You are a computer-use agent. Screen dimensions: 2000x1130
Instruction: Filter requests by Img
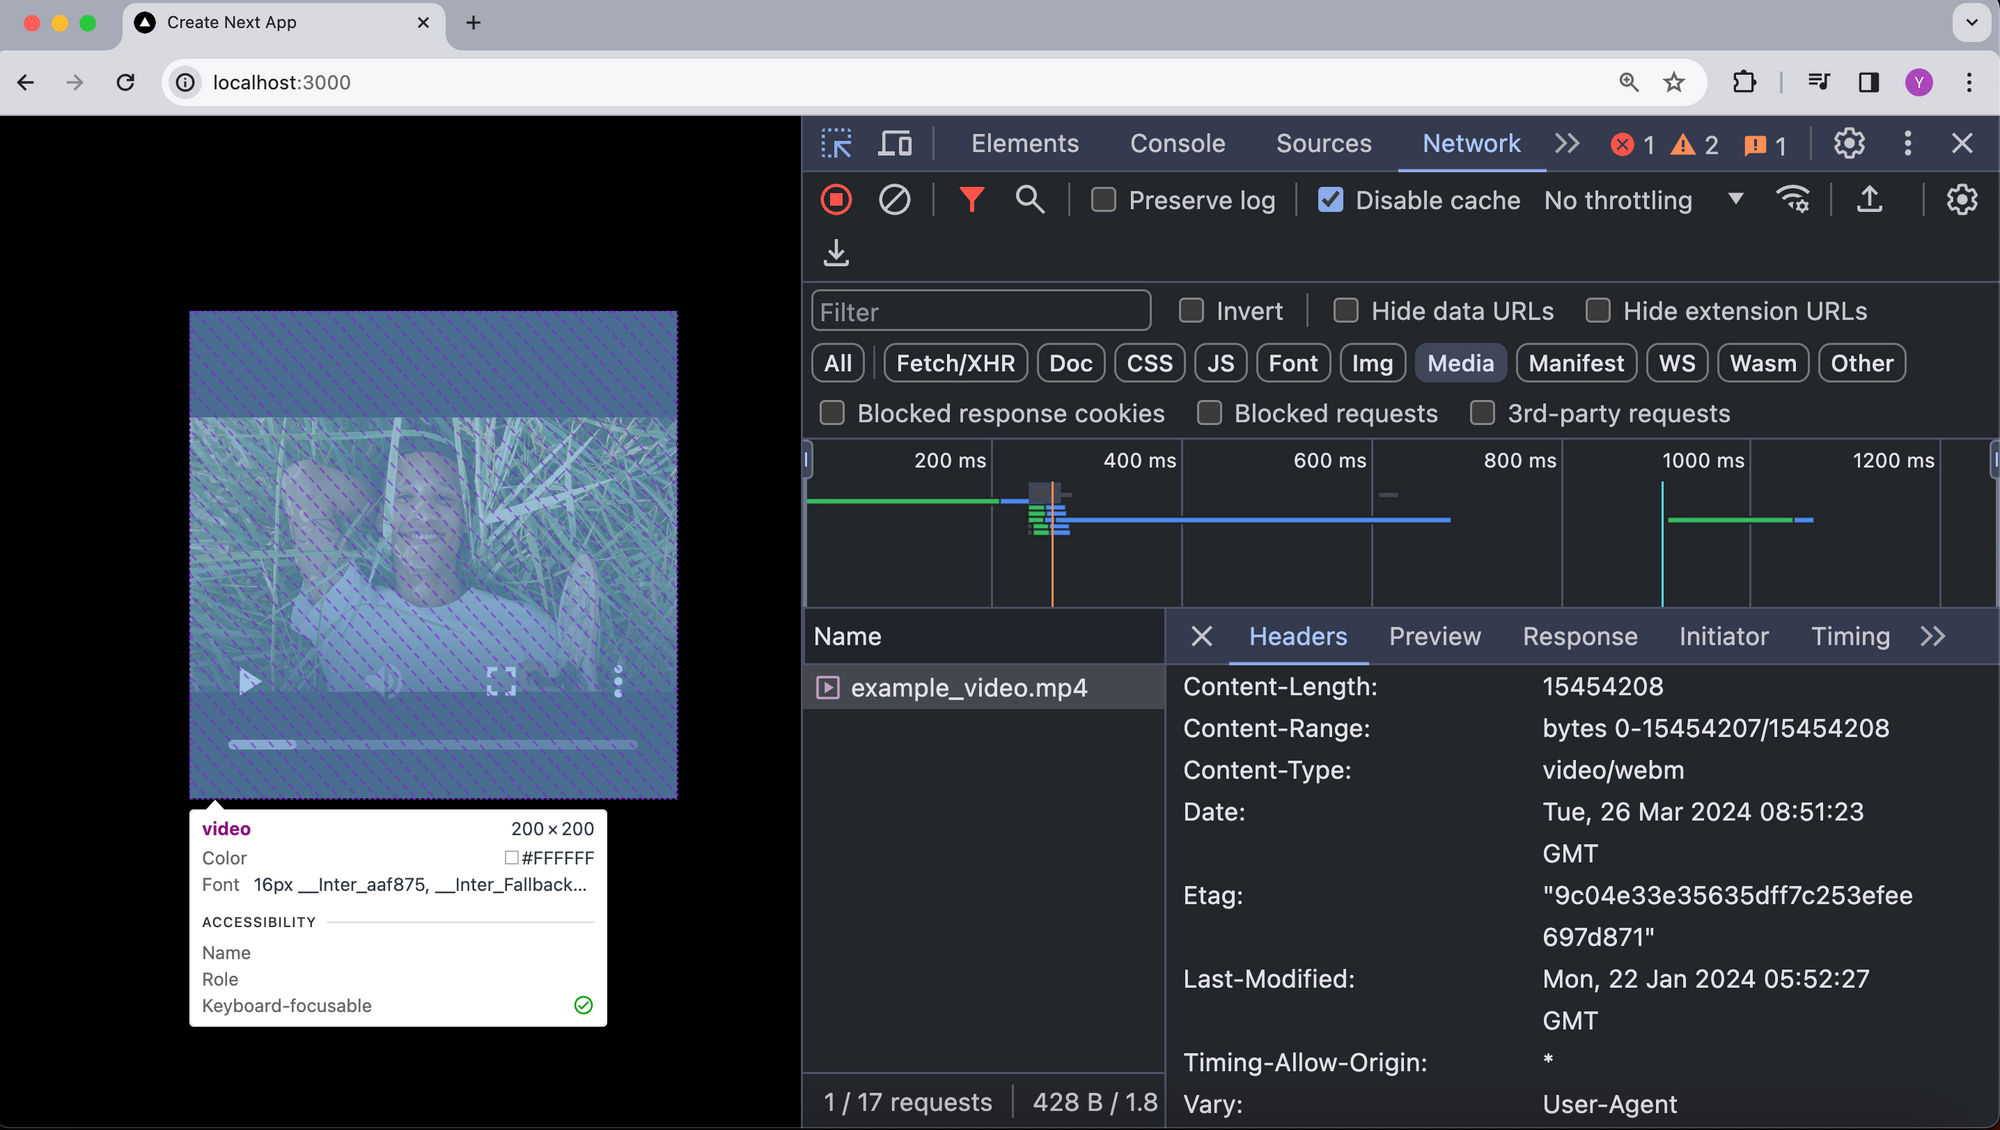[1372, 363]
